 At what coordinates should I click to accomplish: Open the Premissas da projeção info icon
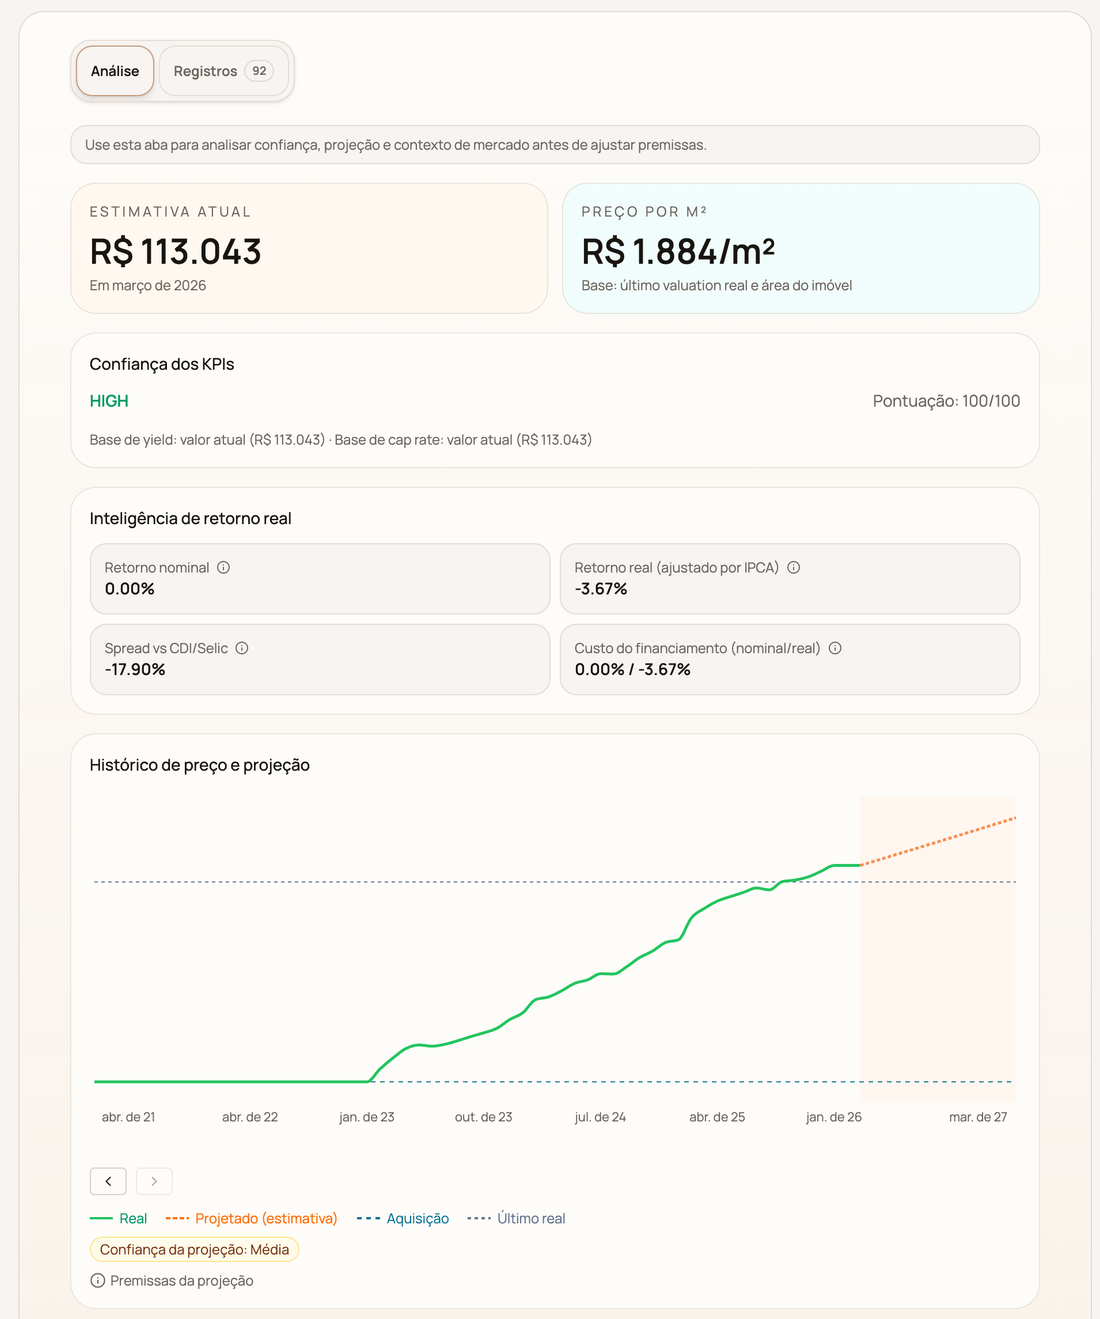click(97, 1280)
